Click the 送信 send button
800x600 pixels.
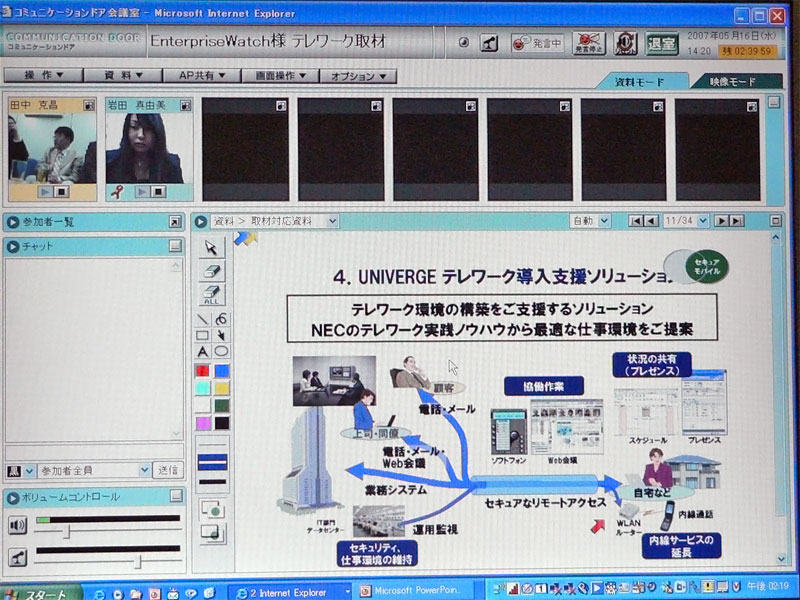pos(168,470)
